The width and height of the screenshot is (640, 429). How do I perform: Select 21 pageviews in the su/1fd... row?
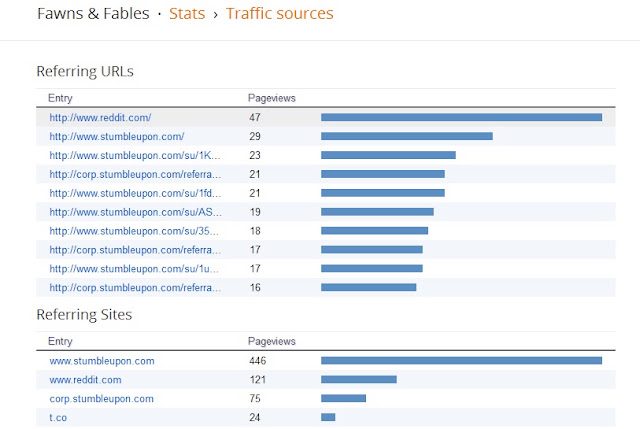click(255, 193)
